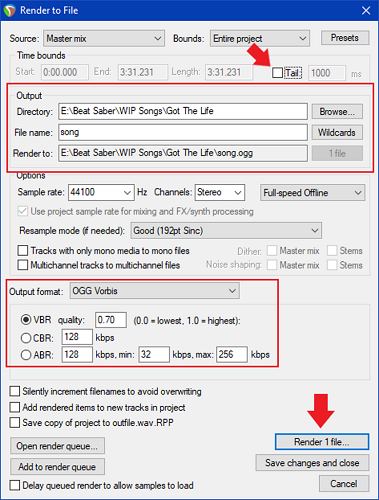379x500 pixels.
Task: Open the Source dropdown showing Master mix
Action: (104, 39)
